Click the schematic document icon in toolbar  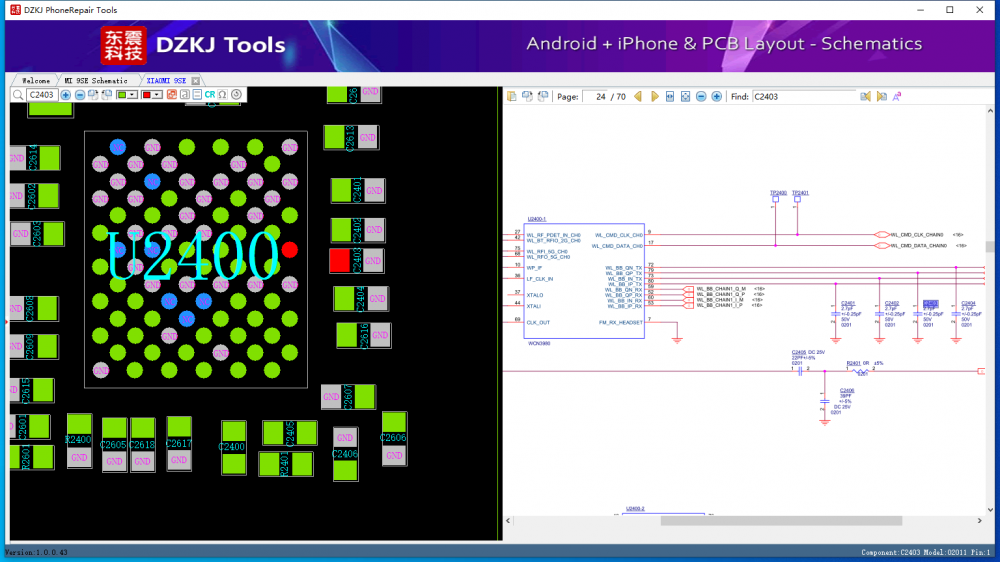coord(511,96)
